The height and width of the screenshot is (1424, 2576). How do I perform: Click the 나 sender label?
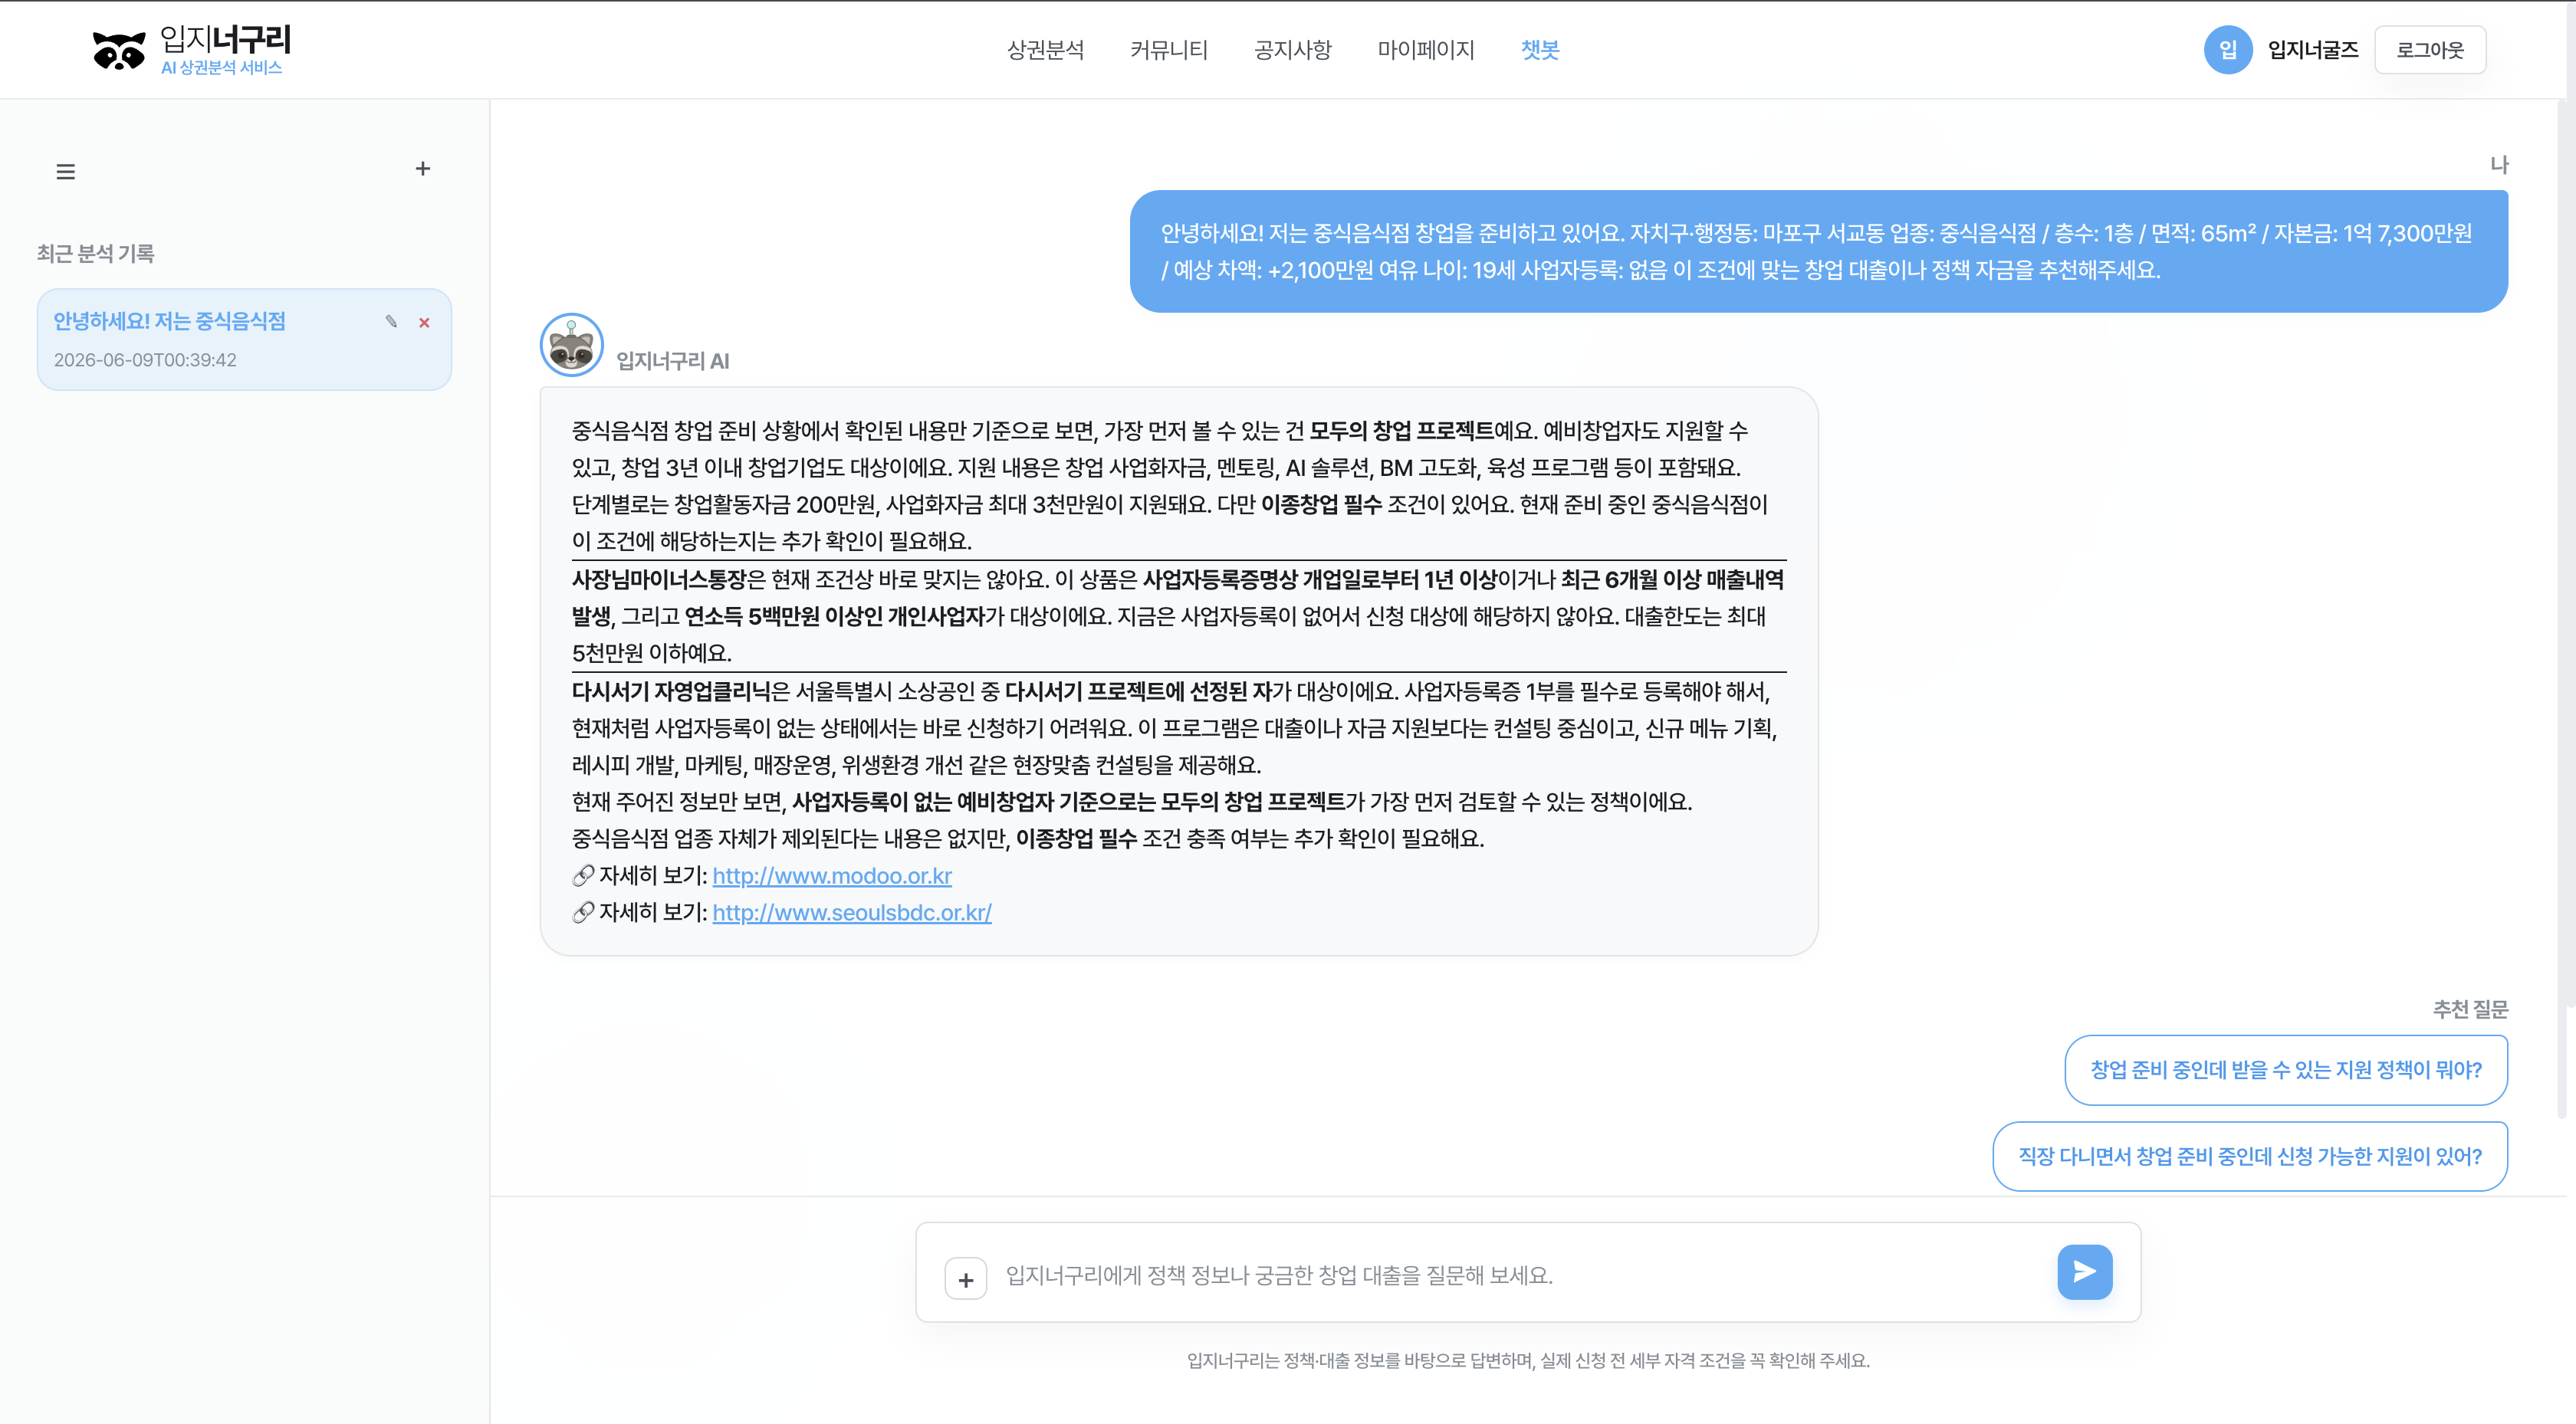tap(2498, 165)
